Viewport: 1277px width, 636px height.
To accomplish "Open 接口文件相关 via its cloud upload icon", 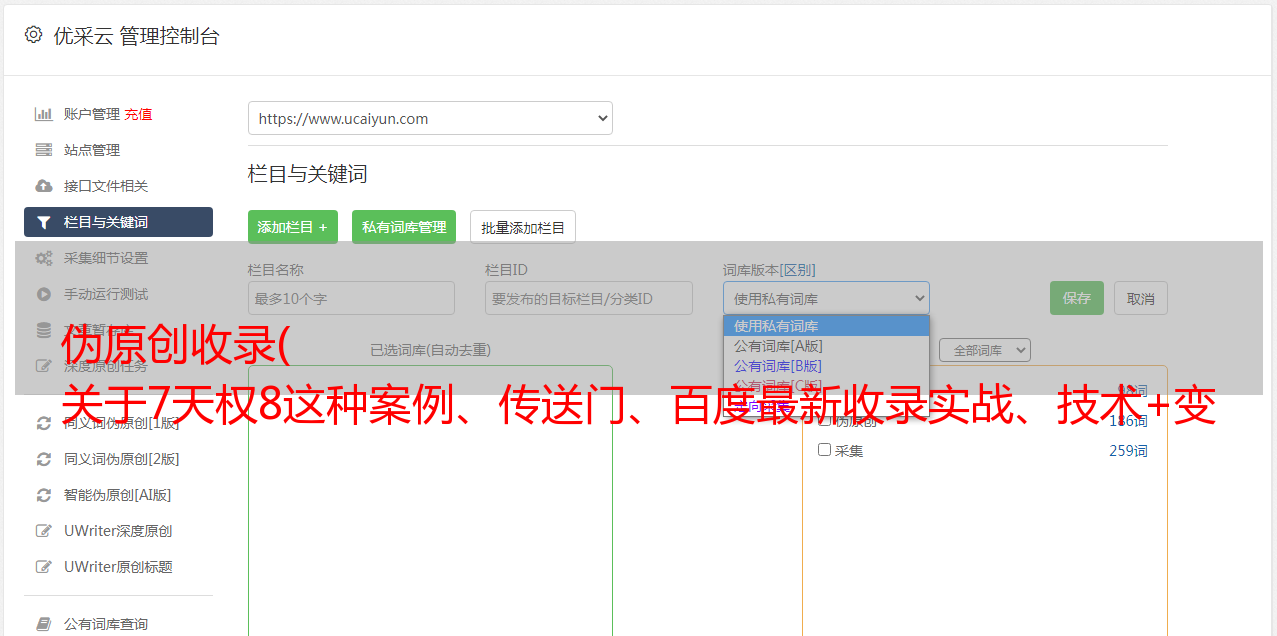I will coord(43,186).
